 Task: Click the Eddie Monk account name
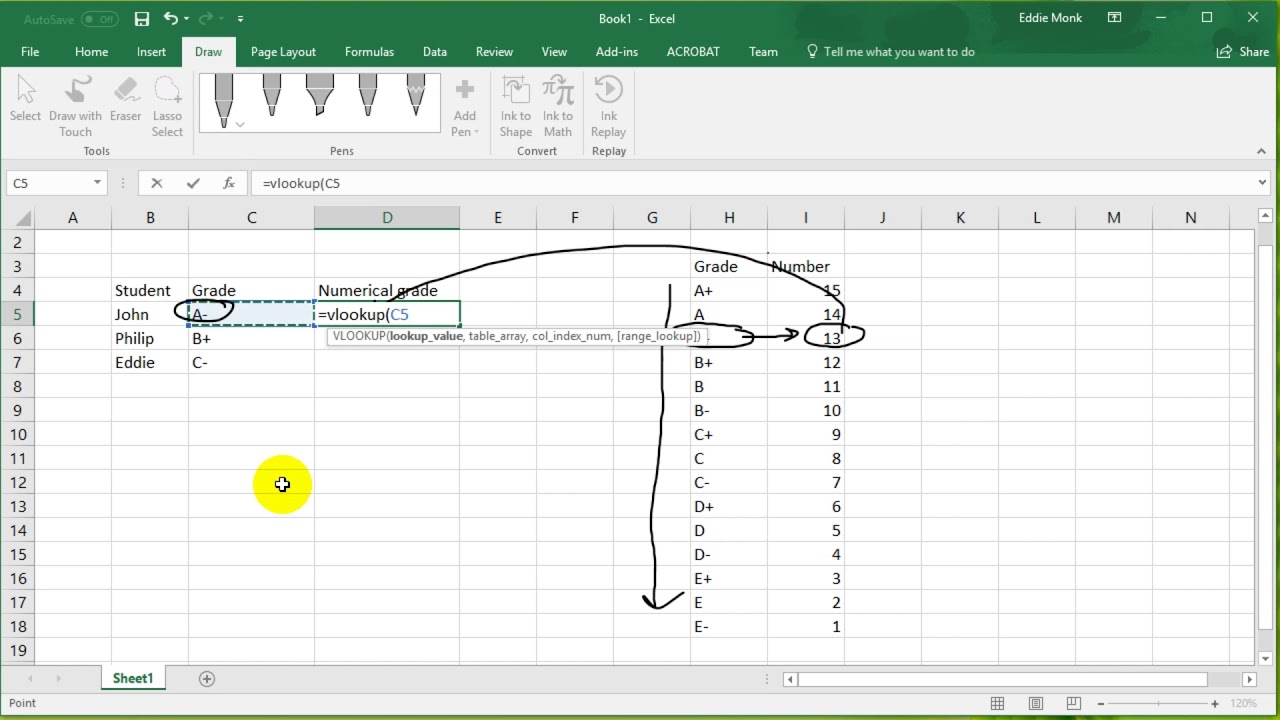click(1051, 18)
